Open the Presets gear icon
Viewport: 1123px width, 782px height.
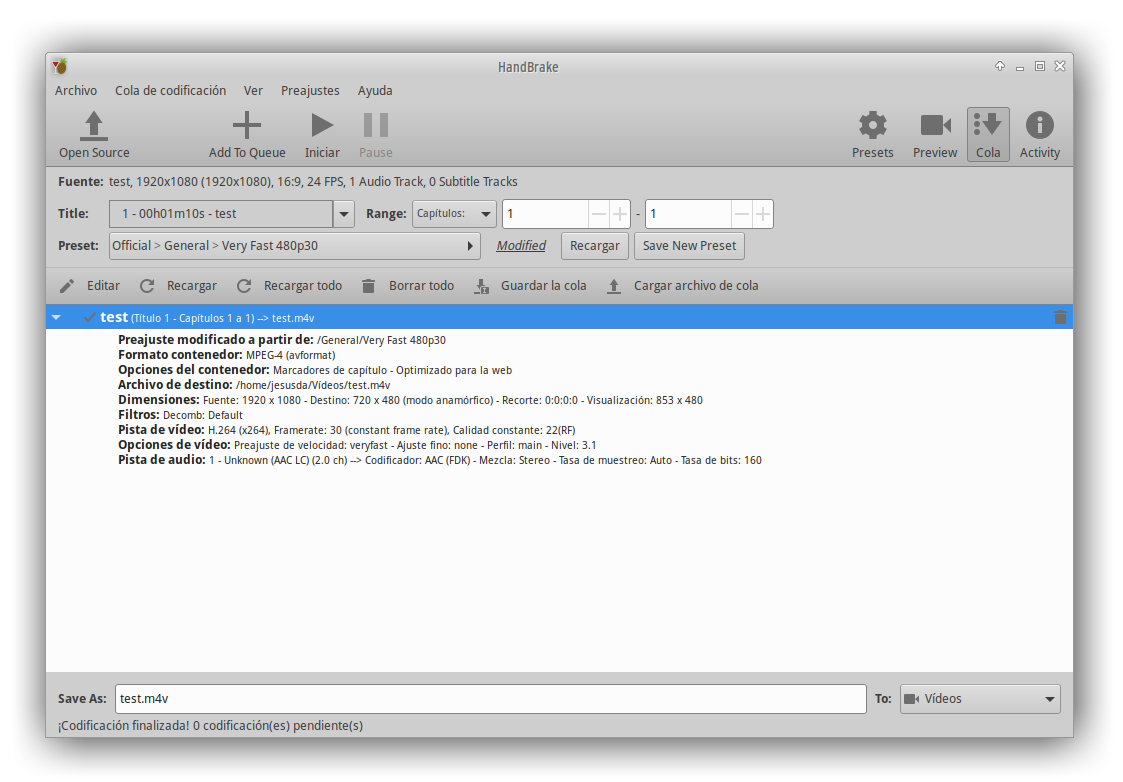tap(872, 126)
